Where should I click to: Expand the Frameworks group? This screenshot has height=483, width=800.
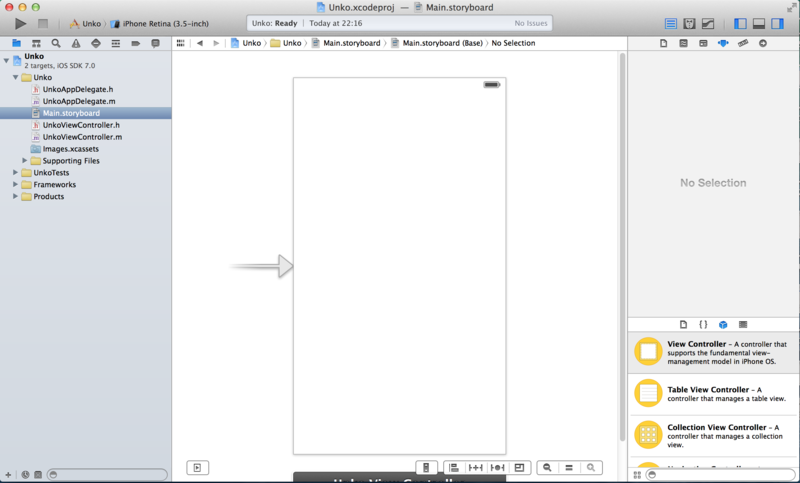(x=16, y=184)
